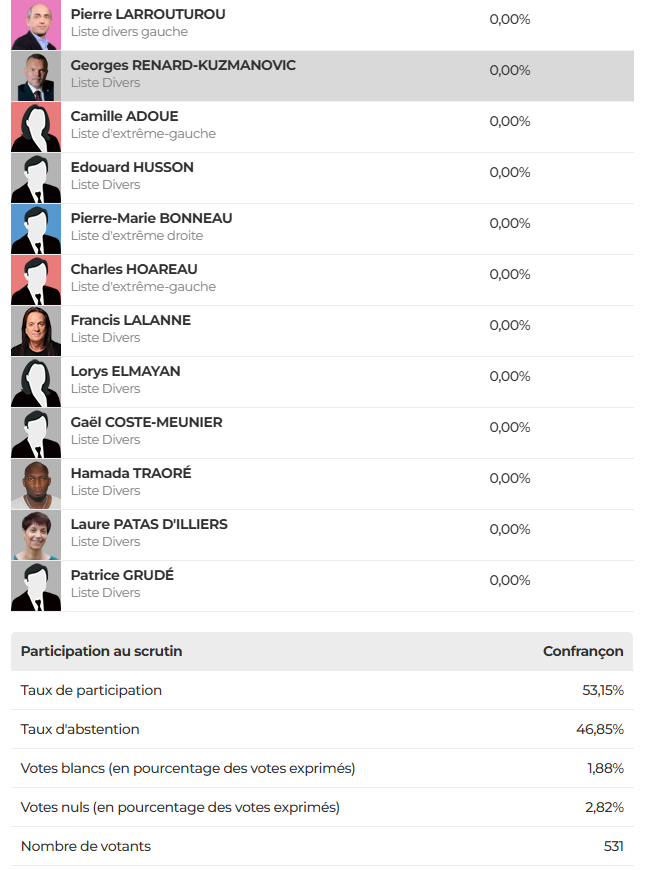The width and height of the screenshot is (648, 870).
Task: Click the Confrançon column heading
Action: pos(583,651)
